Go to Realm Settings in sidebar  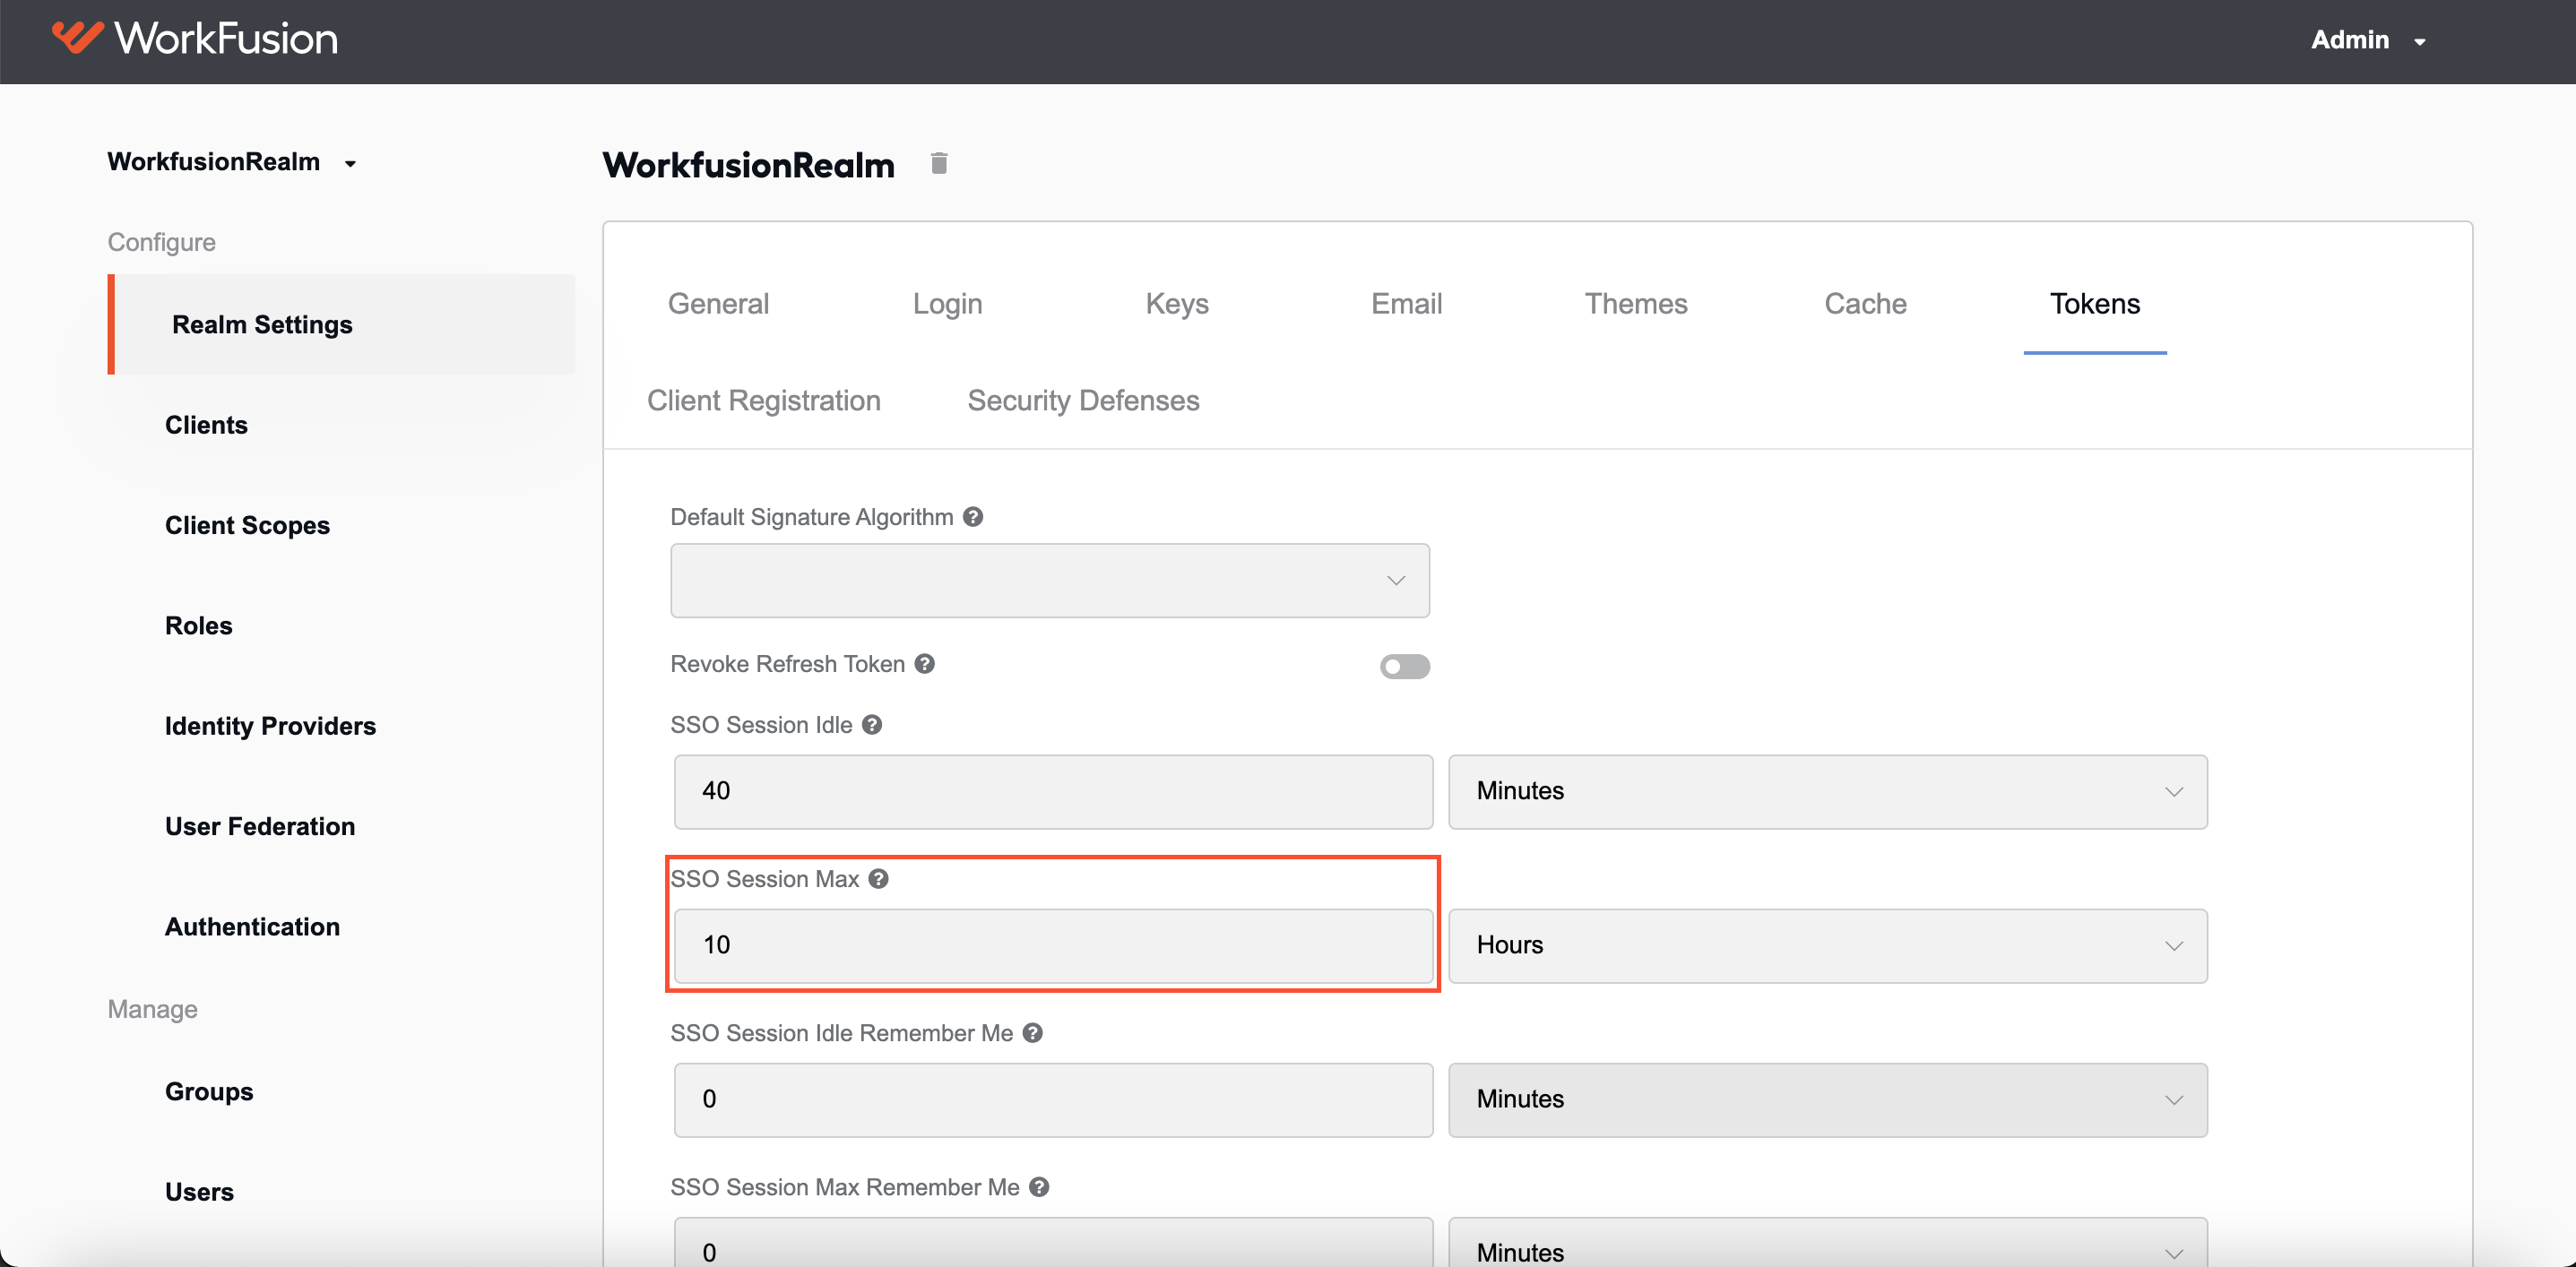point(342,325)
